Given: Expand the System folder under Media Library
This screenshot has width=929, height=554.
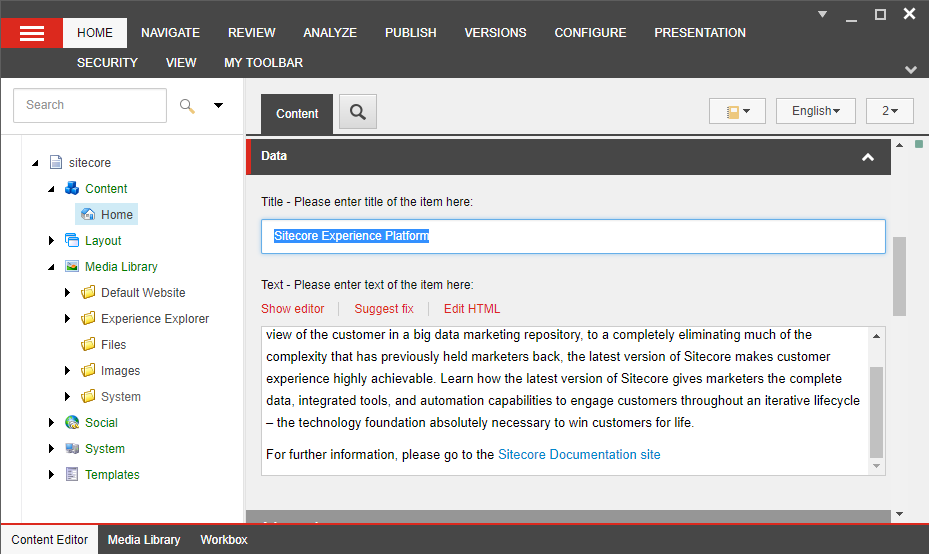Looking at the screenshot, I should (x=68, y=397).
